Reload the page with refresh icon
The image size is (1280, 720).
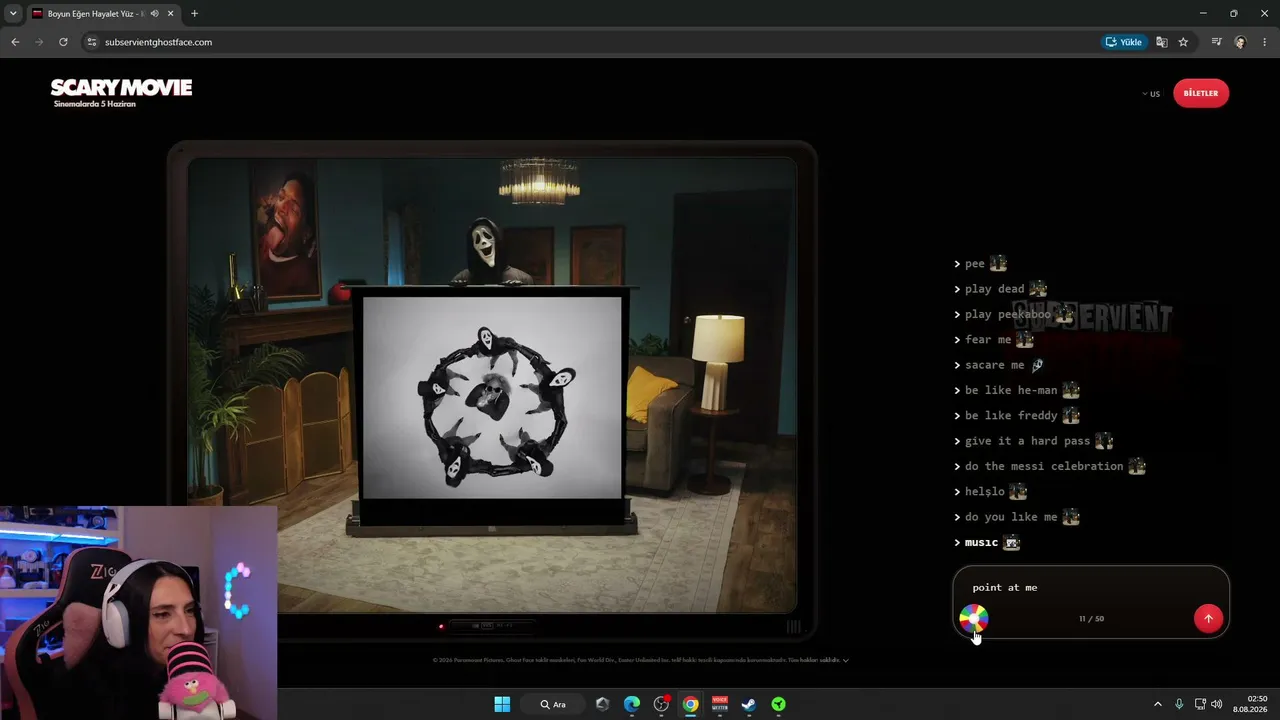[x=63, y=42]
